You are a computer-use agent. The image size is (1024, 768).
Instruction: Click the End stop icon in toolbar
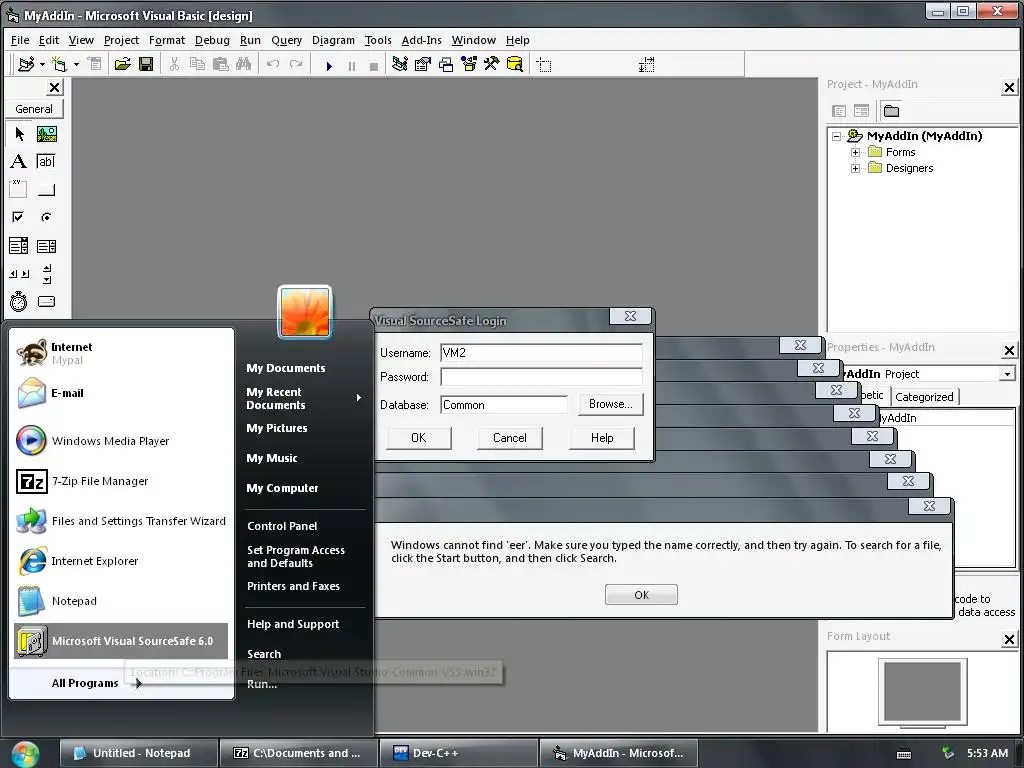(374, 66)
